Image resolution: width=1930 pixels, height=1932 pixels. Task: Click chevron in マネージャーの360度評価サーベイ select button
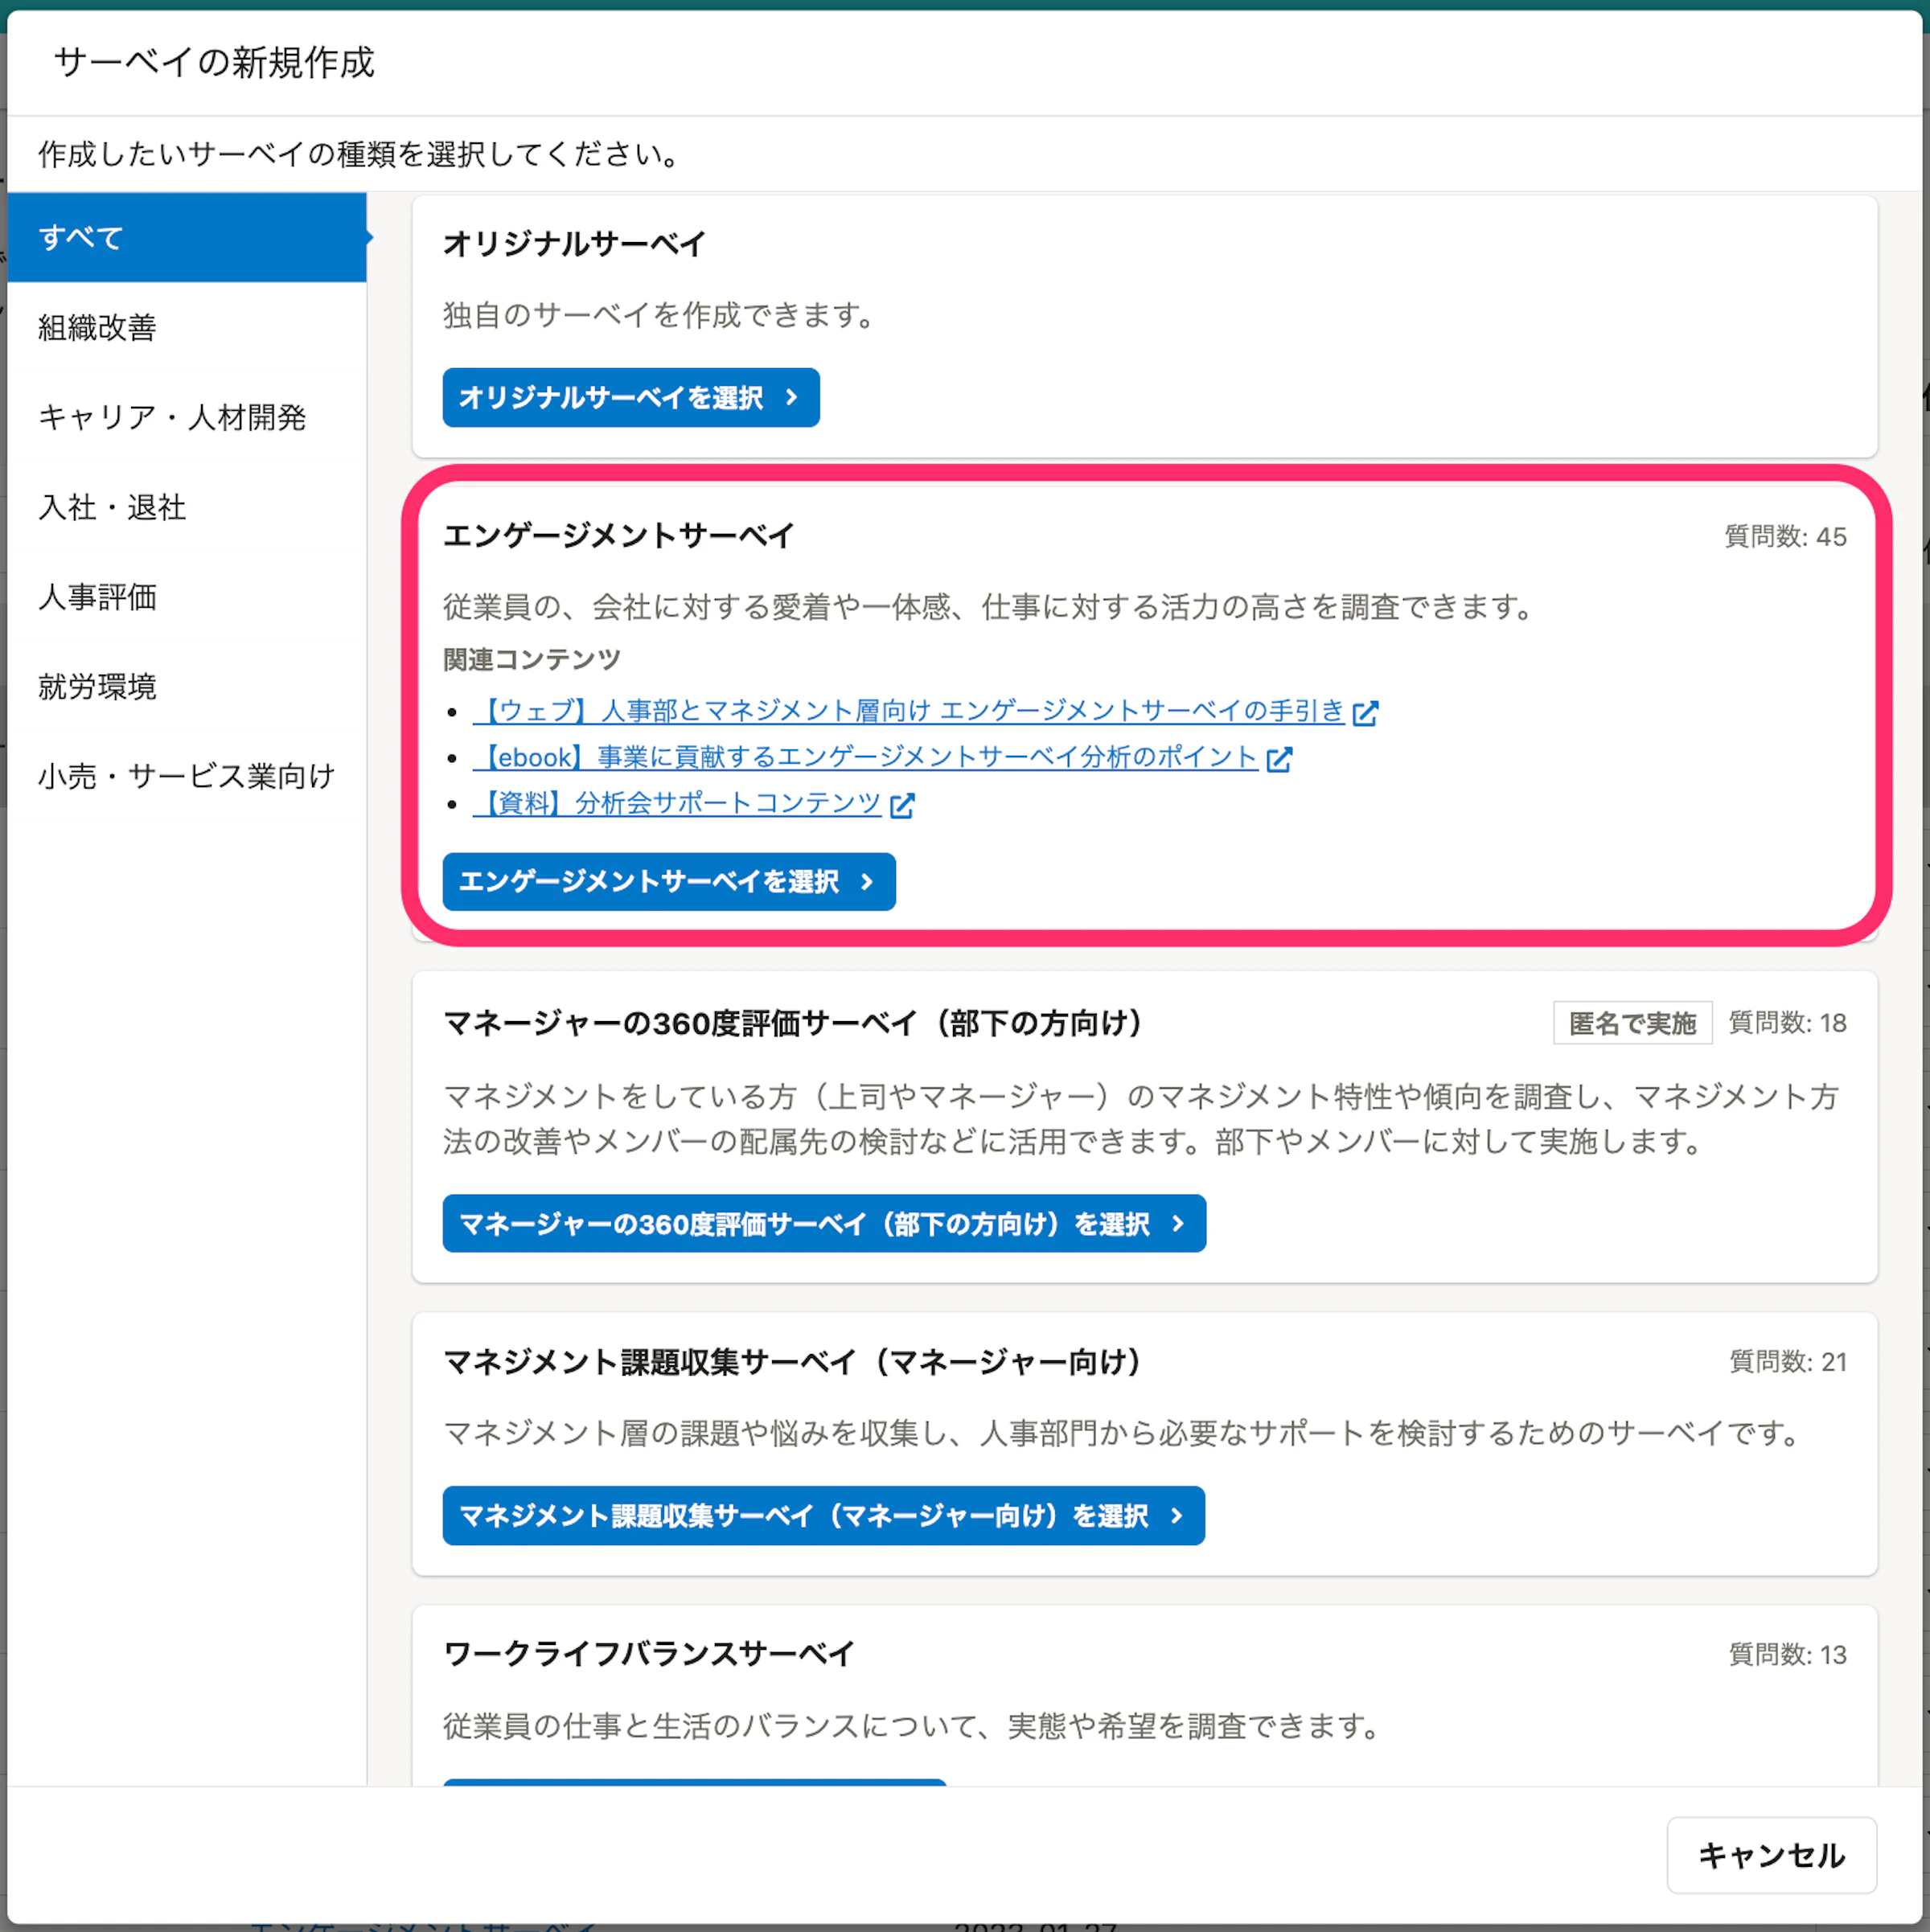[x=1178, y=1224]
